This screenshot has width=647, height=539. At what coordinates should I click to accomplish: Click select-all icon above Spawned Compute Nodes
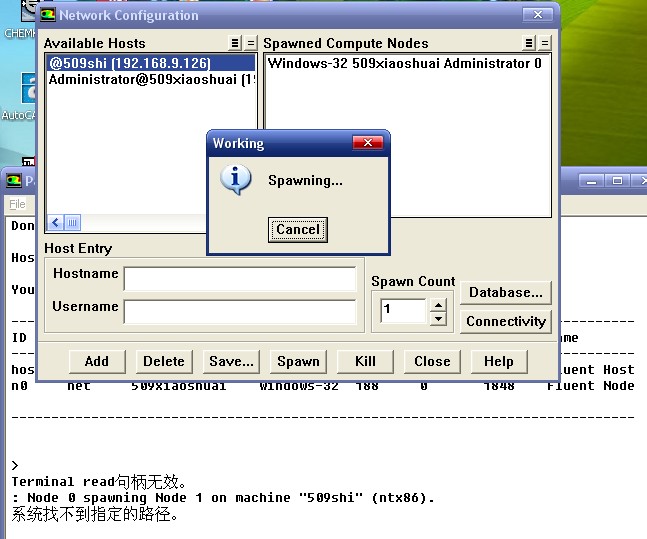pos(529,43)
